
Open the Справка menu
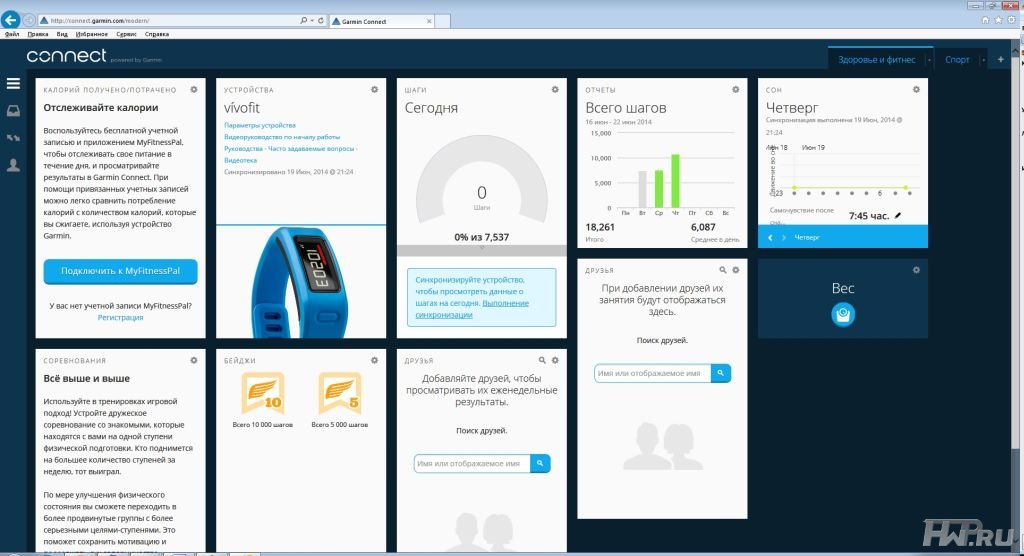click(x=157, y=34)
